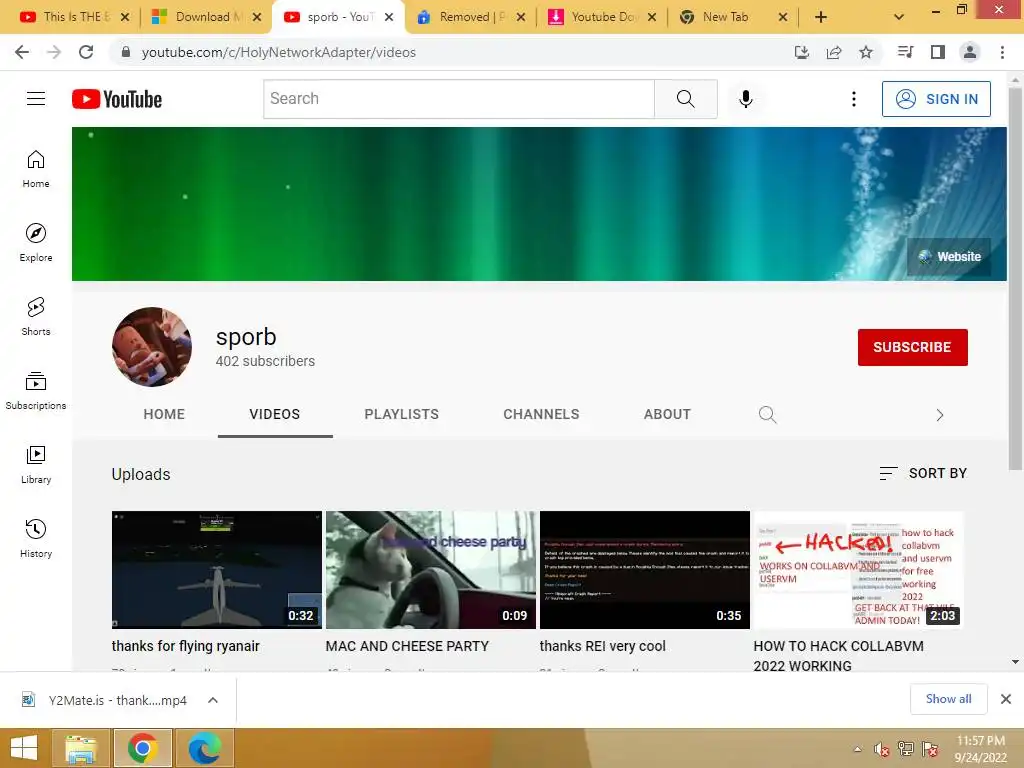Open a new tab with plus button

point(821,17)
